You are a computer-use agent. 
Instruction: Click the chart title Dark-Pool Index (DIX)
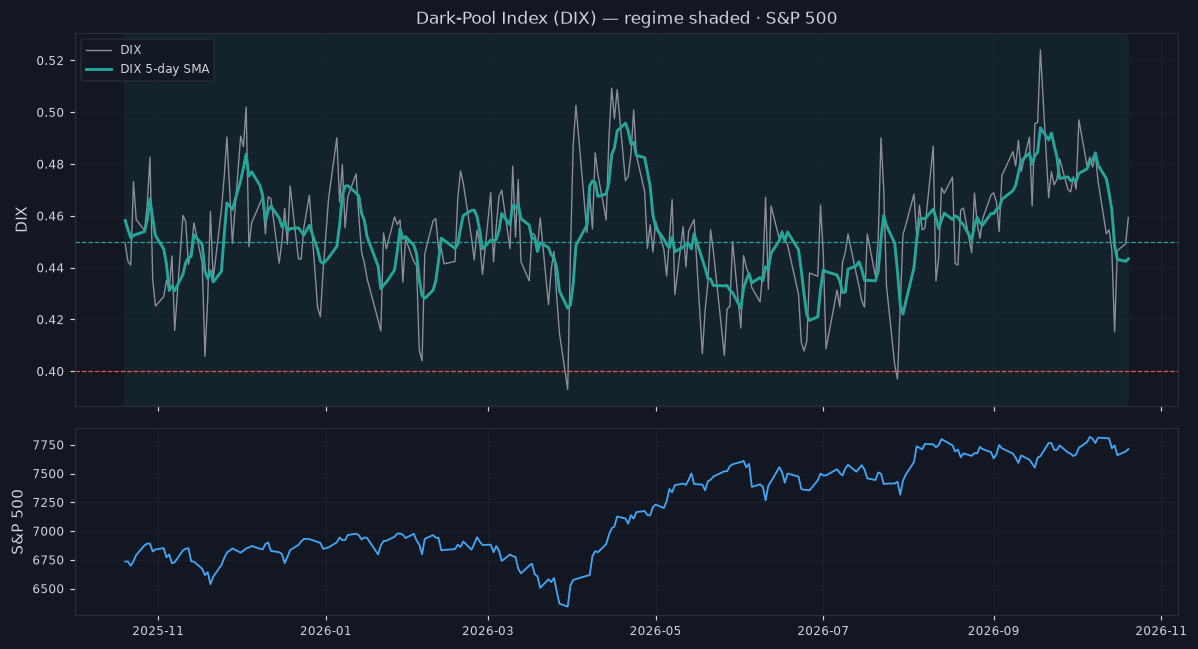(506, 18)
